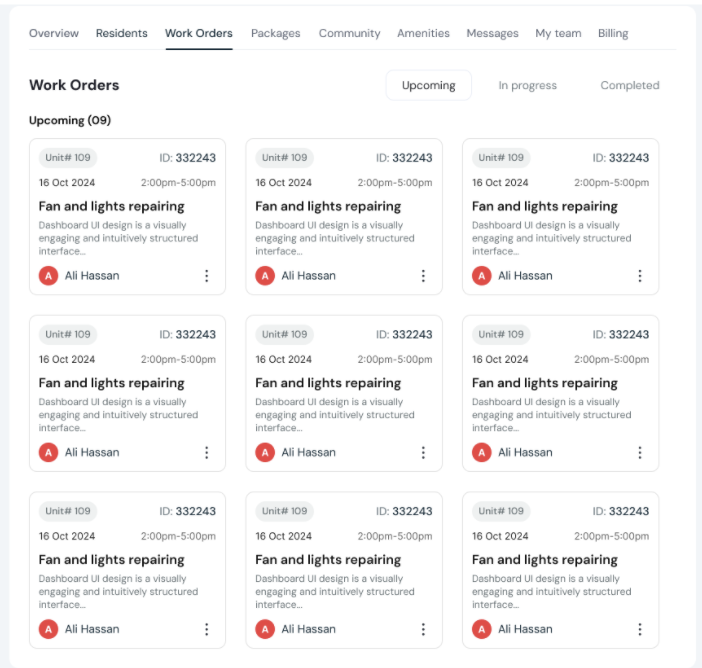Go to the Residents tab
This screenshot has width=702, height=668.
point(122,33)
